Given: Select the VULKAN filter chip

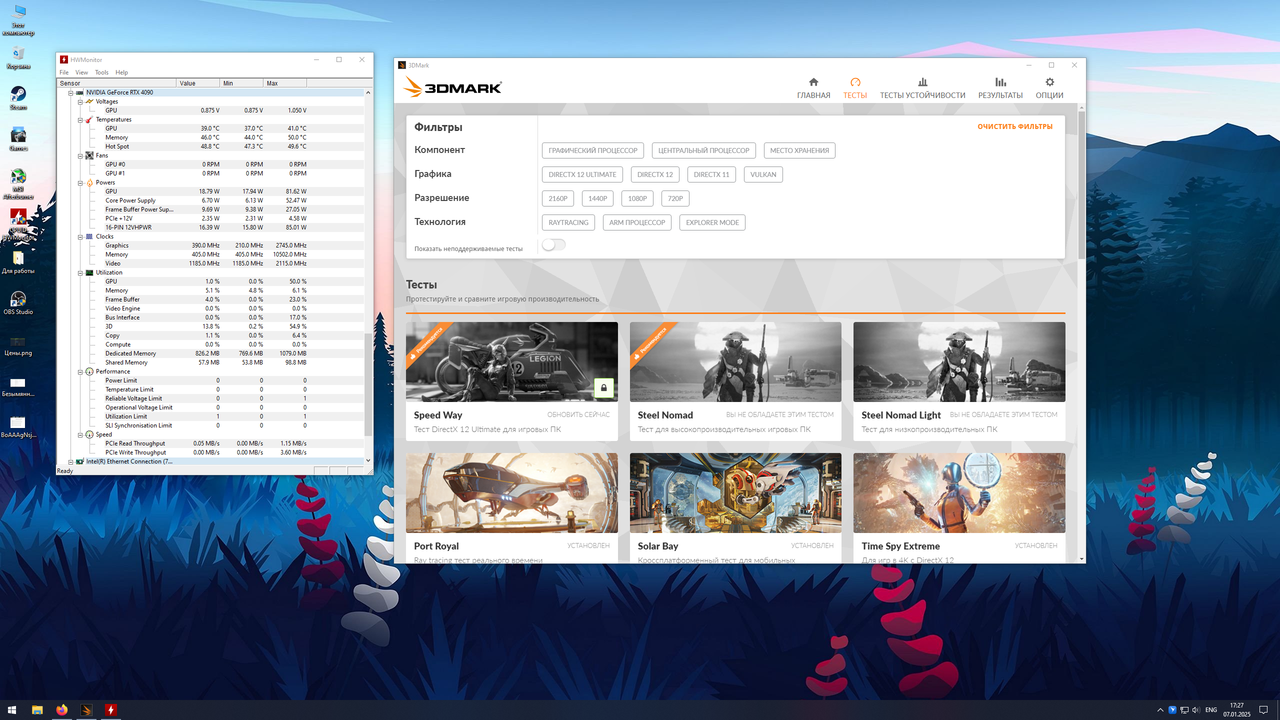Looking at the screenshot, I should pyautogui.click(x=763, y=174).
